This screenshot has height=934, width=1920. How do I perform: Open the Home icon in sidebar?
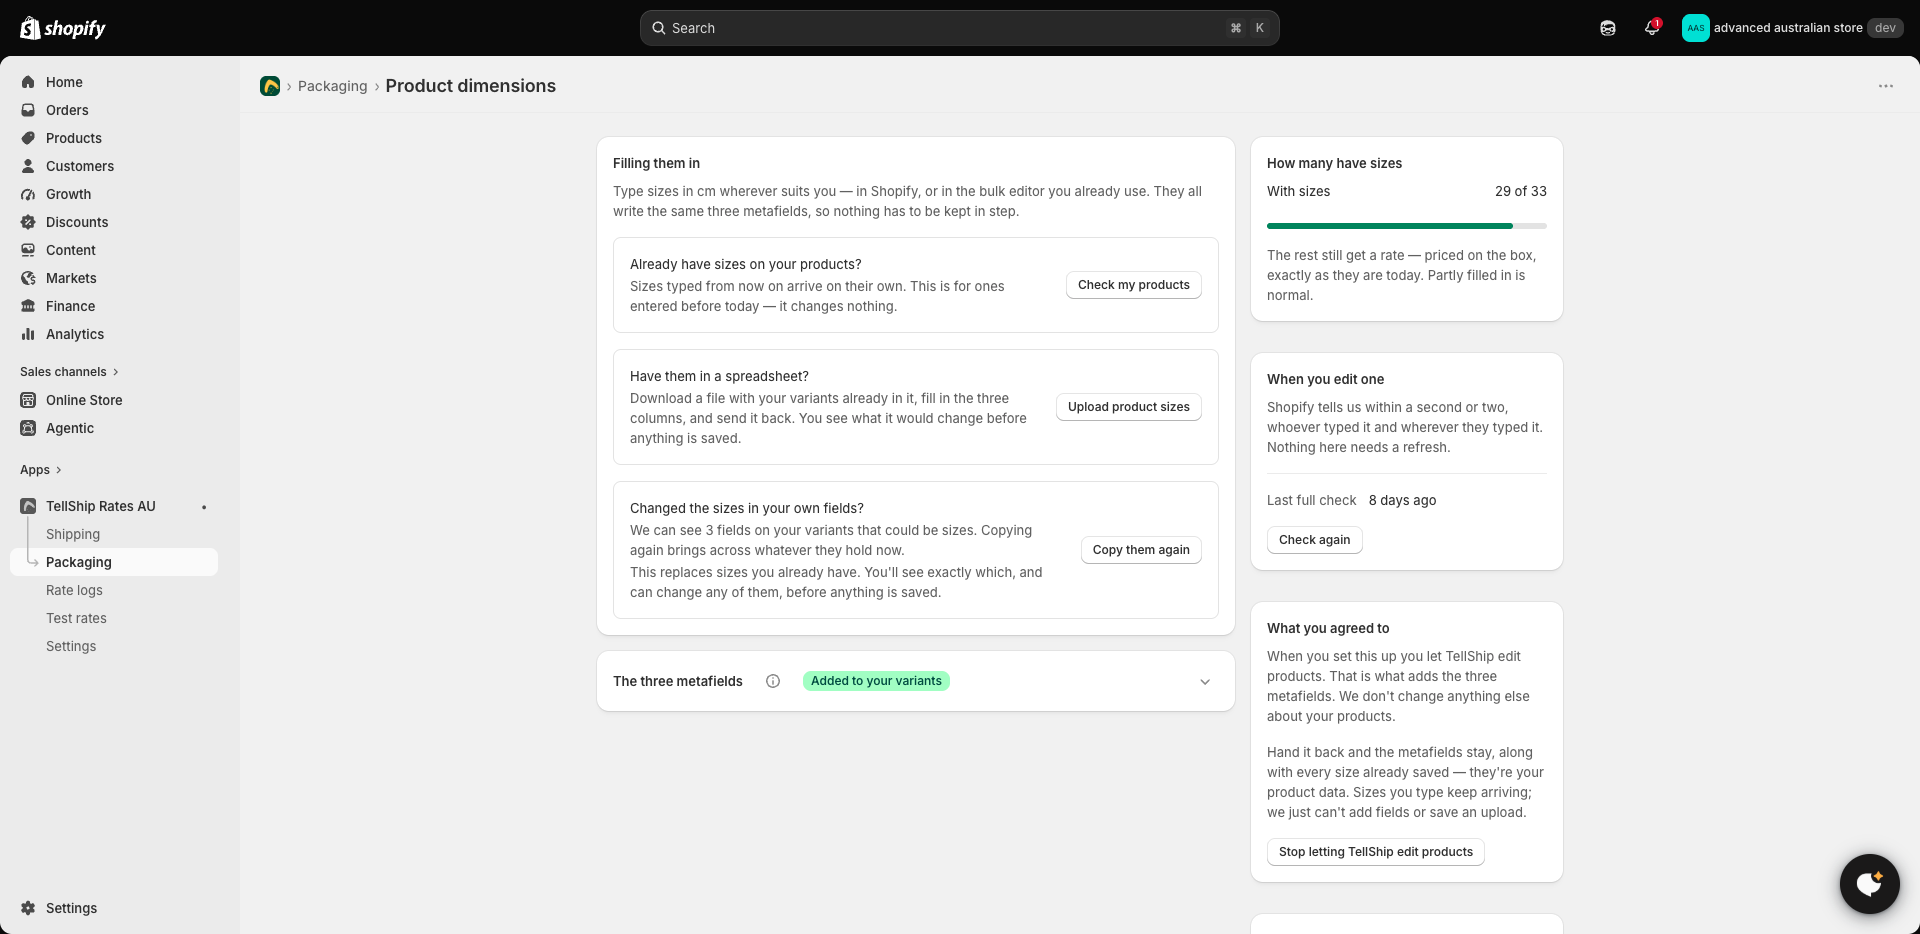pos(28,82)
